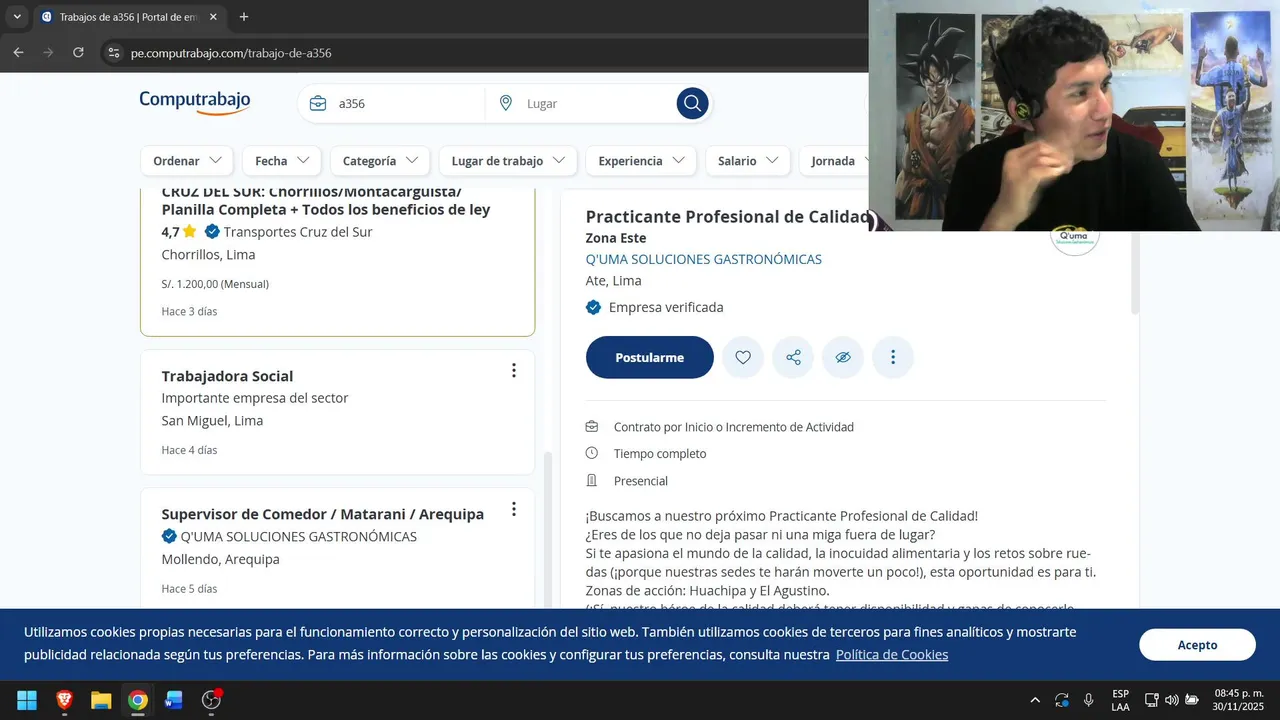The image size is (1280, 720).
Task: Open the Política de Cookies link
Action: point(892,655)
